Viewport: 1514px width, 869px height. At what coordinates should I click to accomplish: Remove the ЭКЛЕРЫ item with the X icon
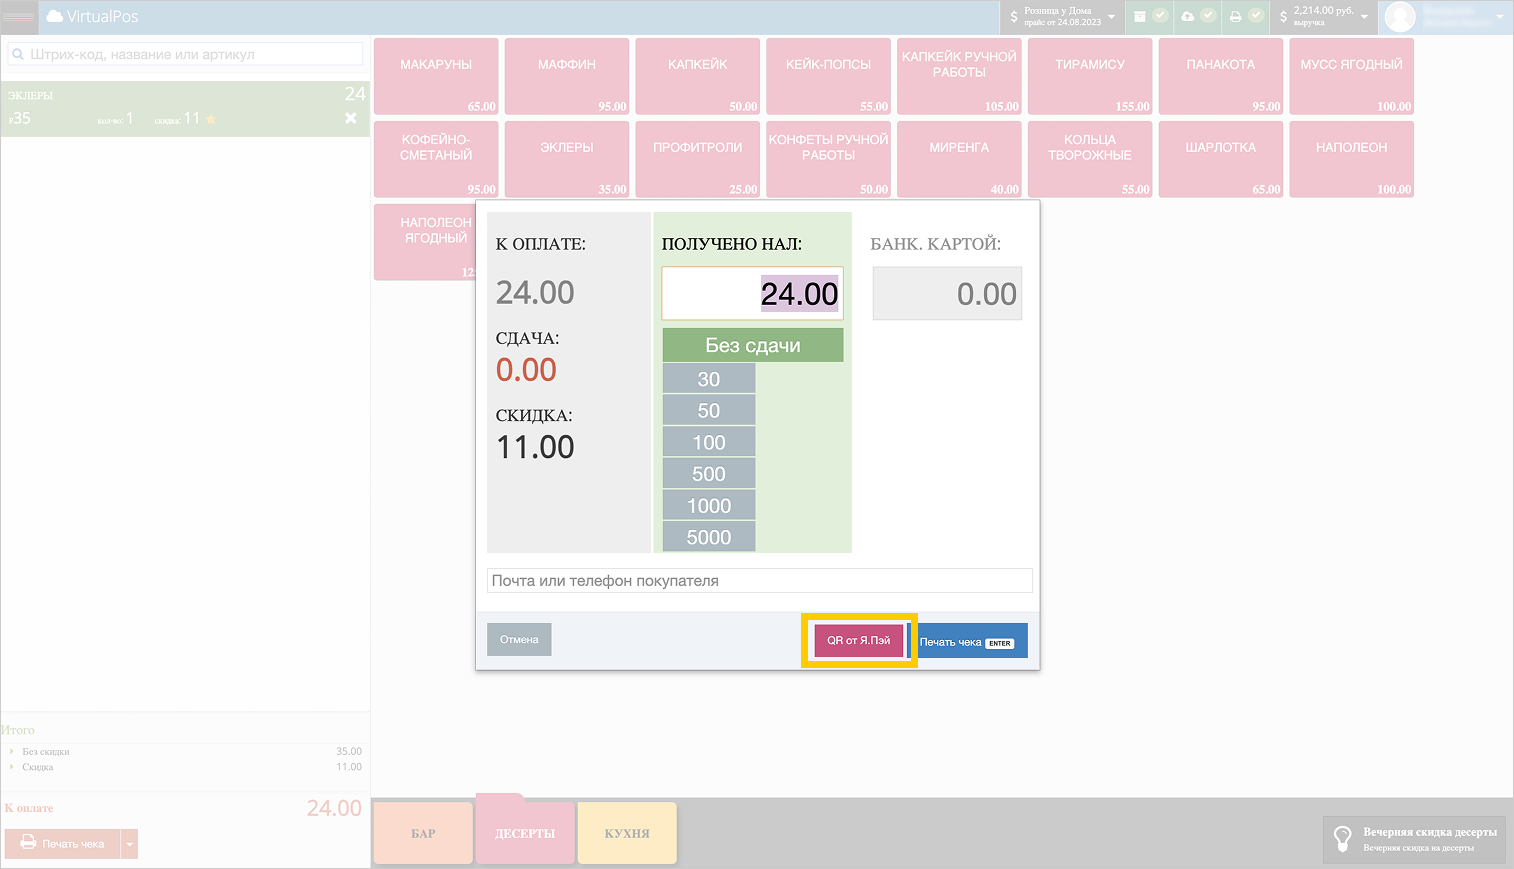(x=351, y=118)
